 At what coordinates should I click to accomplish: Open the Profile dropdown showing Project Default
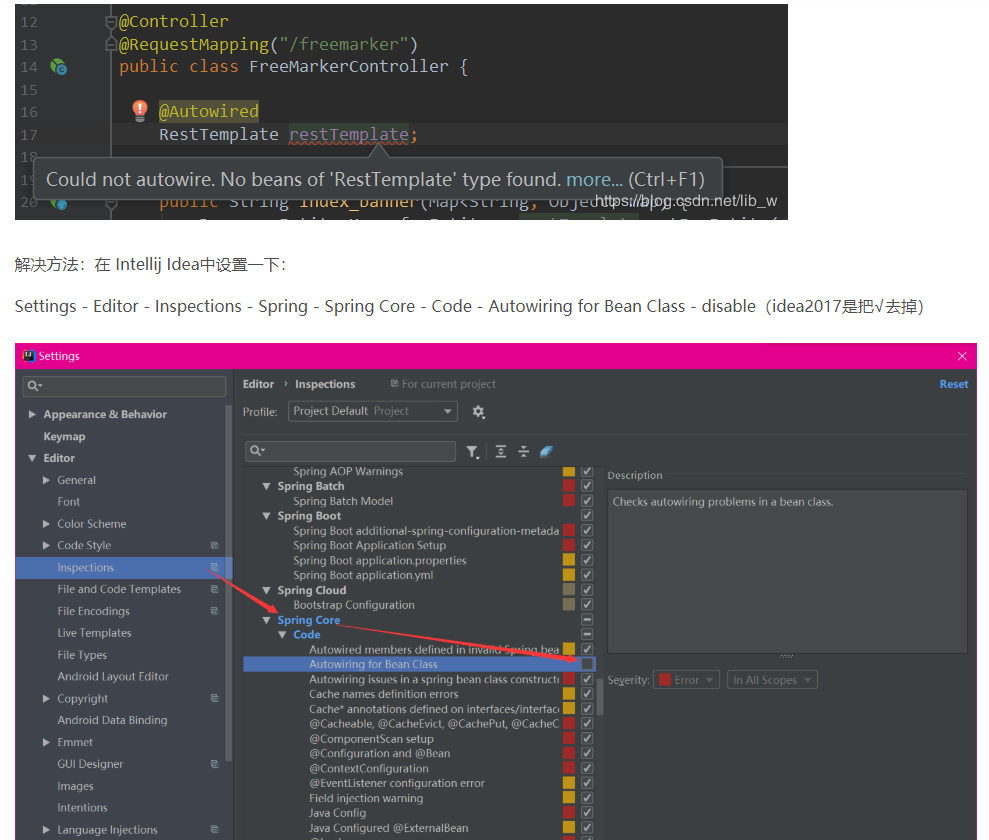click(371, 411)
